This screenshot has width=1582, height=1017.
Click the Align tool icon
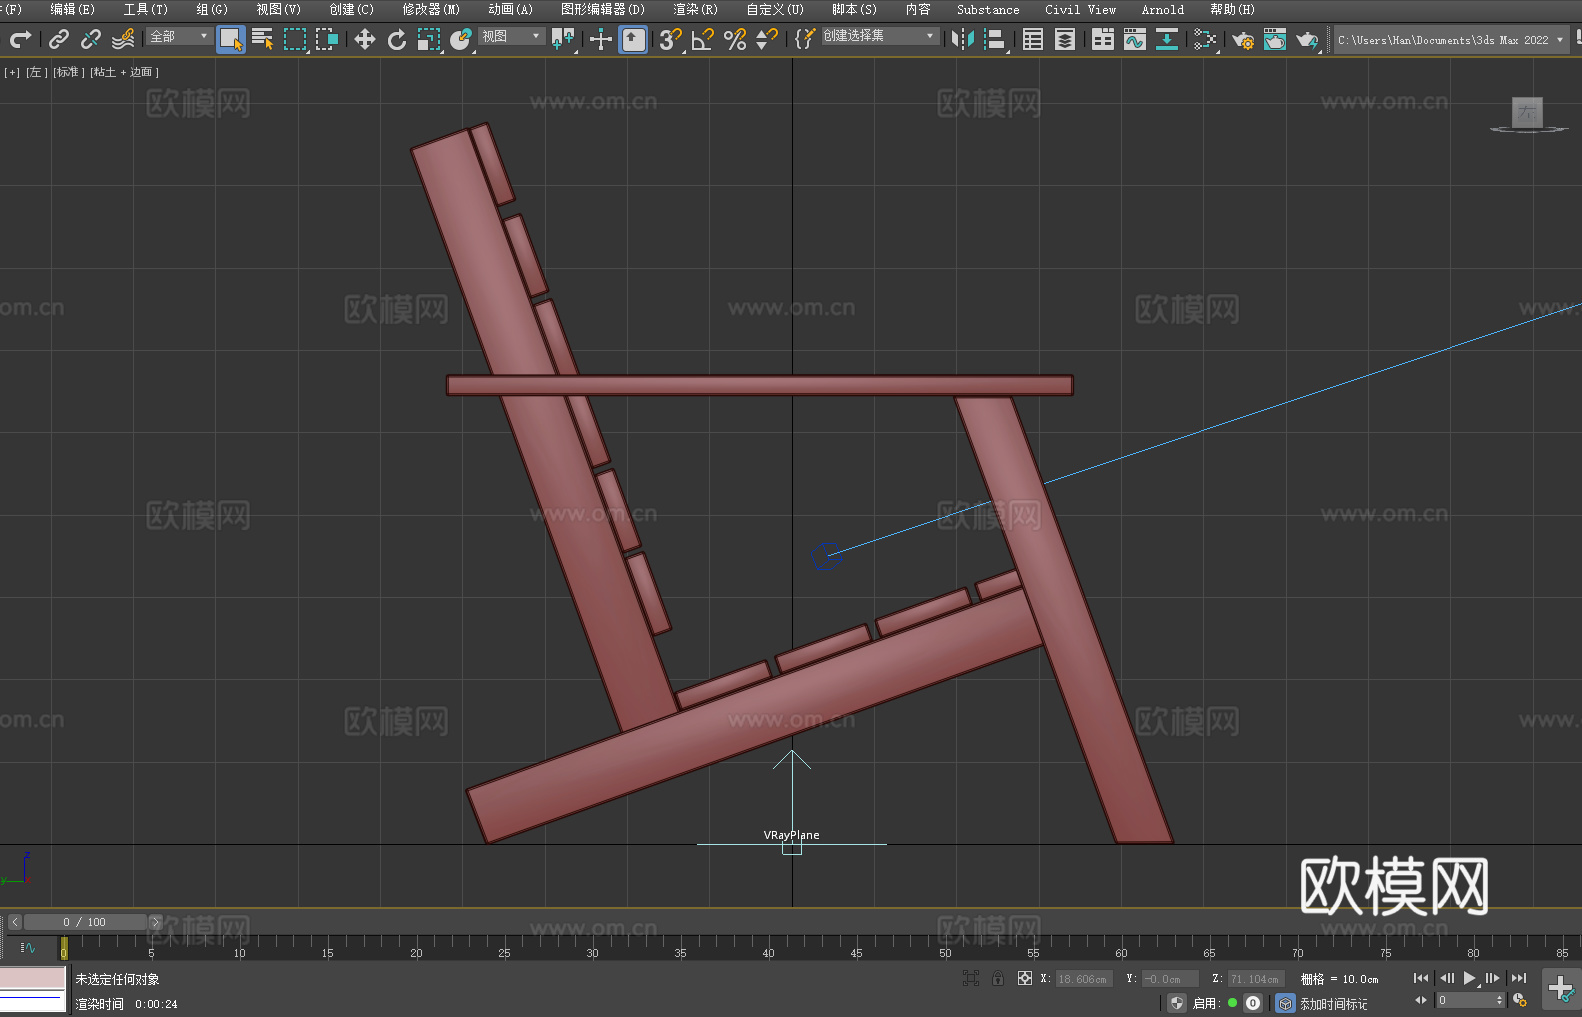click(x=995, y=39)
